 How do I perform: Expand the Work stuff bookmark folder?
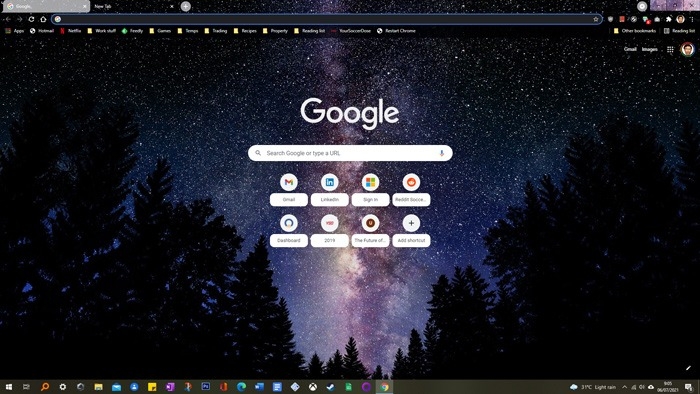[x=101, y=31]
